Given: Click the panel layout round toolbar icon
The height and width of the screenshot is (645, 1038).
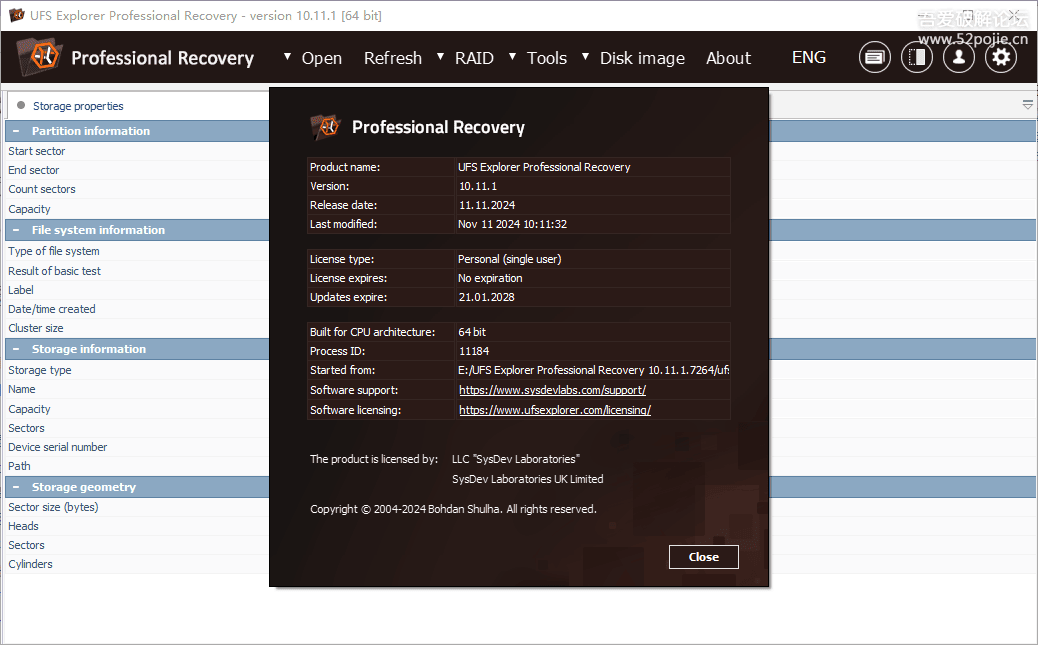Looking at the screenshot, I should (917, 58).
